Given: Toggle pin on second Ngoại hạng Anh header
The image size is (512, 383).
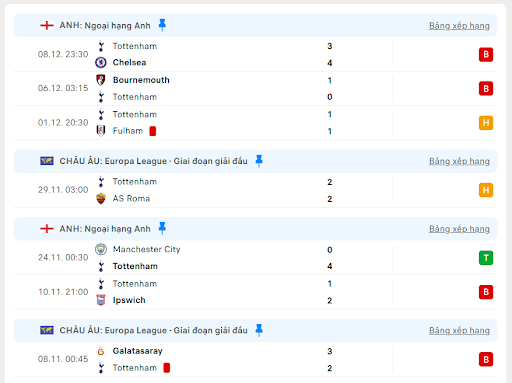Looking at the screenshot, I should 162,228.
